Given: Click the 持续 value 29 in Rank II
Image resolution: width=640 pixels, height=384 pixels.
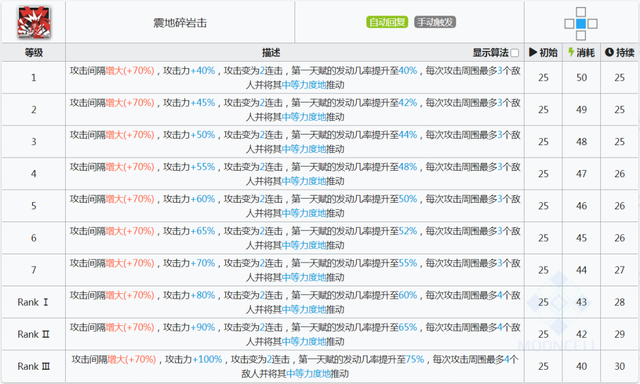Looking at the screenshot, I should [x=620, y=334].
